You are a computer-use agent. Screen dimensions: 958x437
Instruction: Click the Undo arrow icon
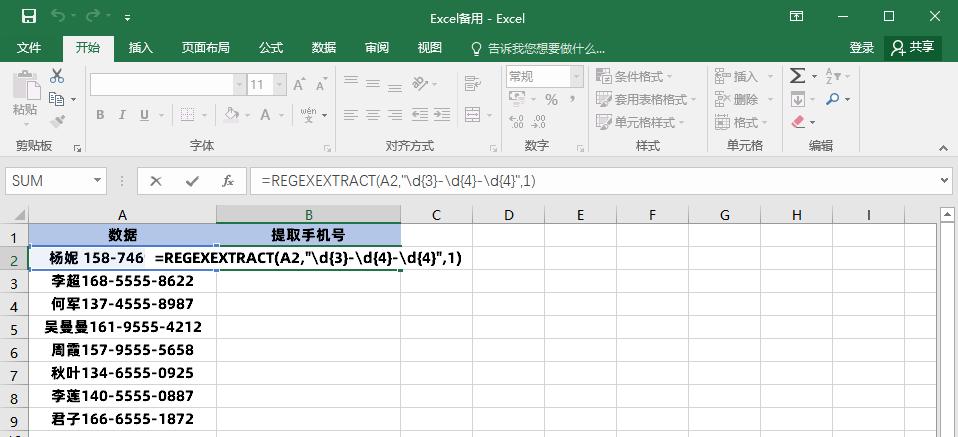tap(59, 17)
